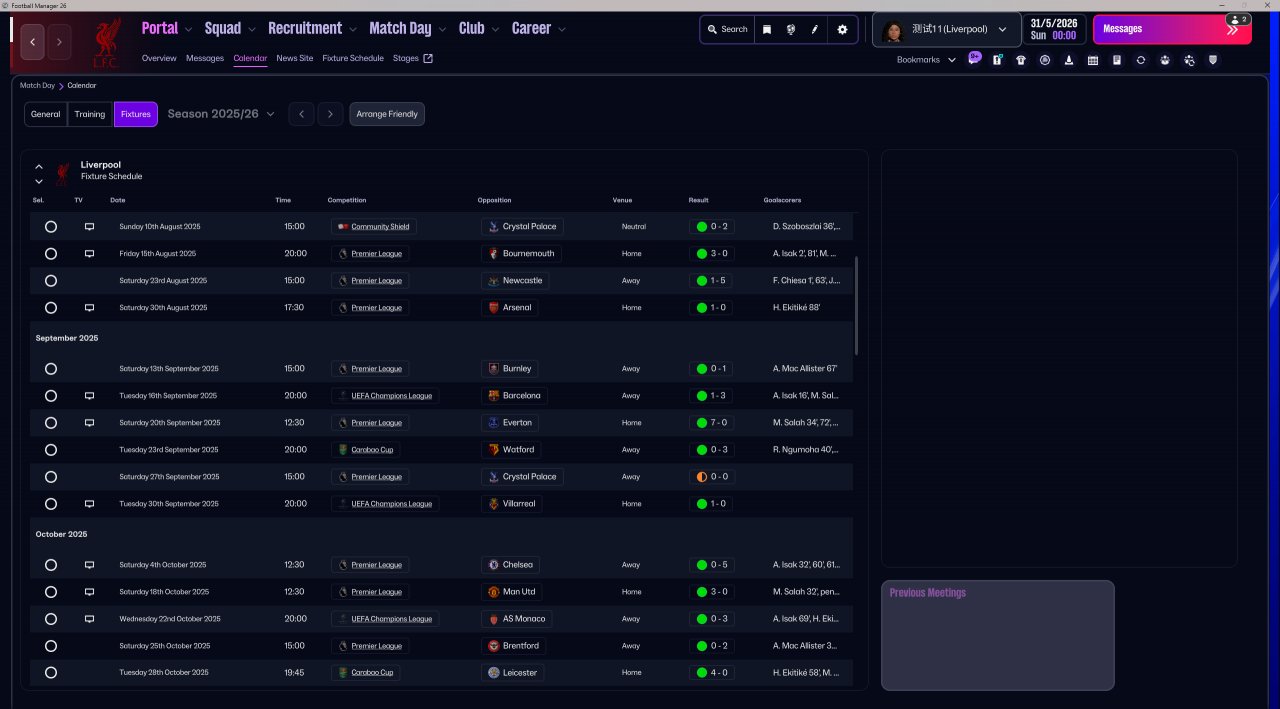The width and height of the screenshot is (1280, 709).
Task: Open the bookmark icon in top toolbar
Action: click(767, 30)
